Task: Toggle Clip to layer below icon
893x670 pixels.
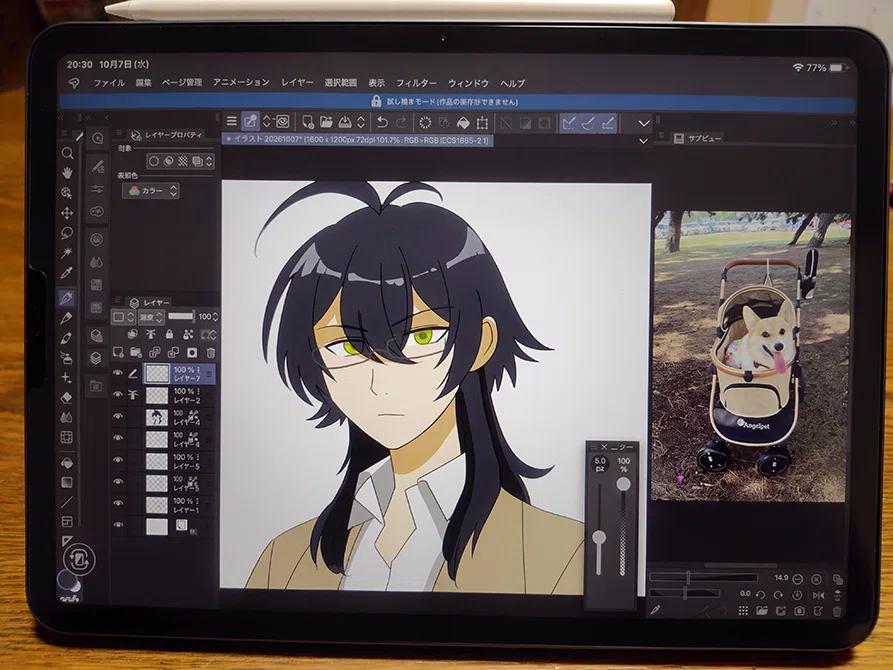Action: [x=132, y=334]
